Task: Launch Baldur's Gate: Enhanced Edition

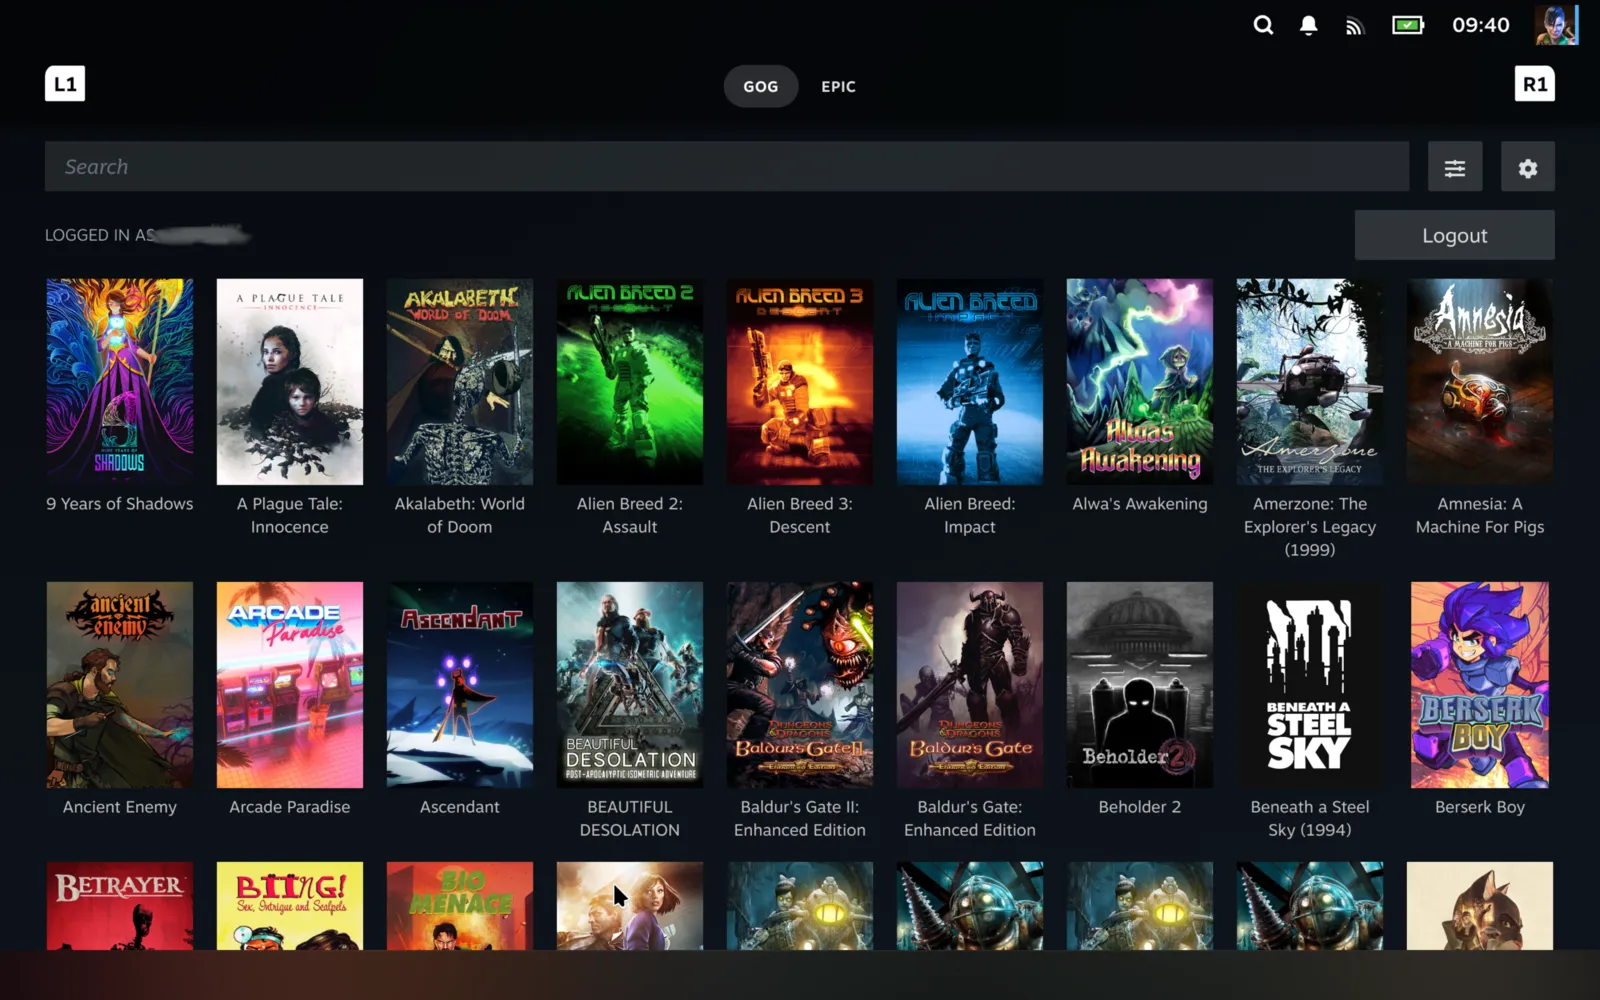Action: click(x=969, y=685)
